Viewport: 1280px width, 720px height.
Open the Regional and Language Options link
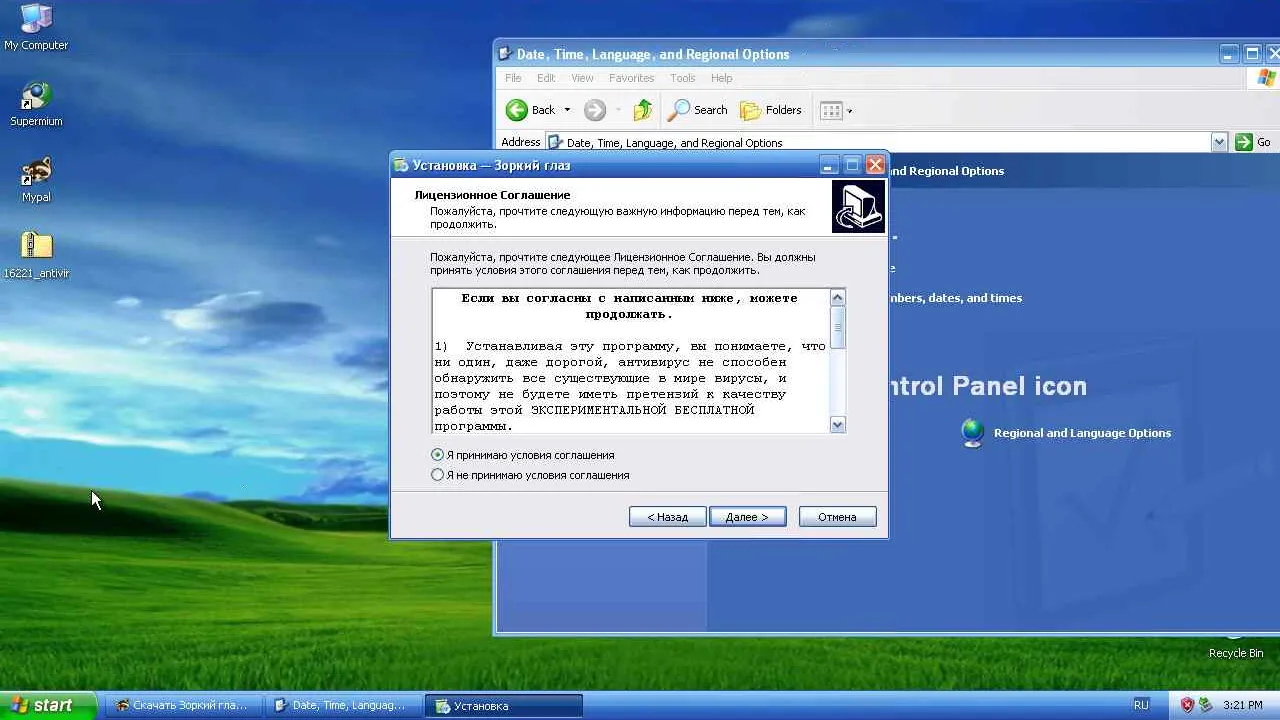(1082, 433)
